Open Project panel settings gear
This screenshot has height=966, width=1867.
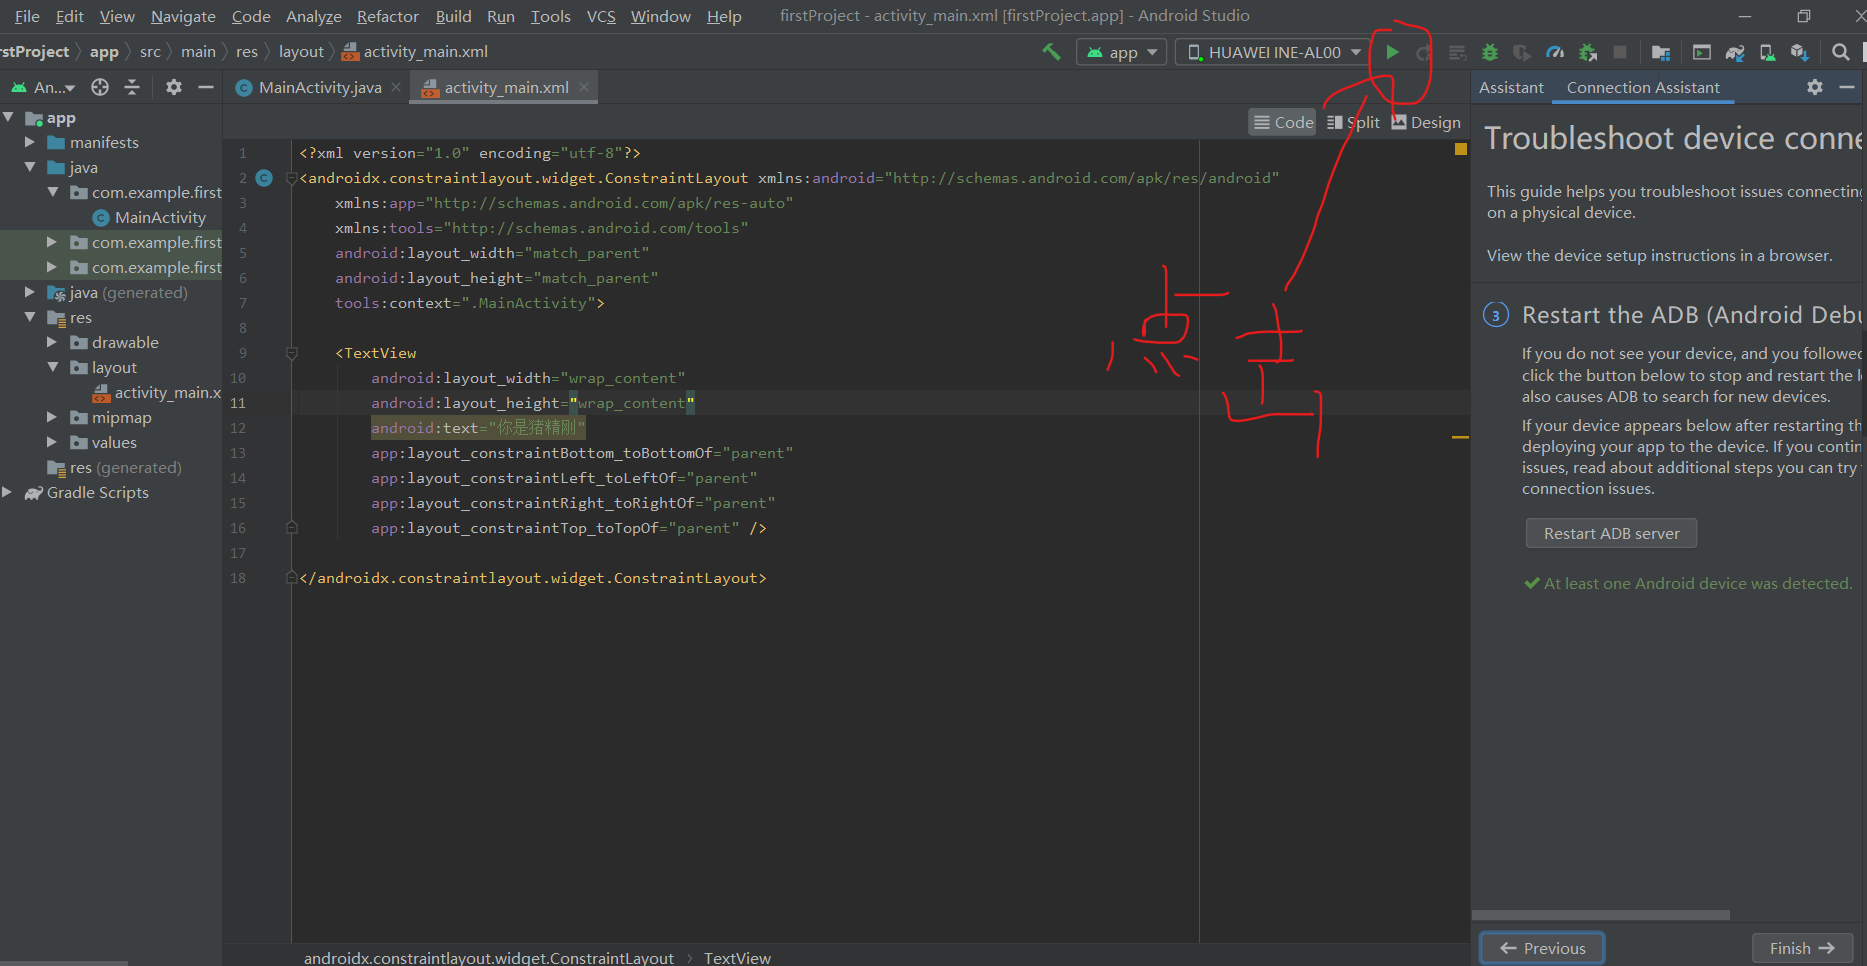coord(174,87)
